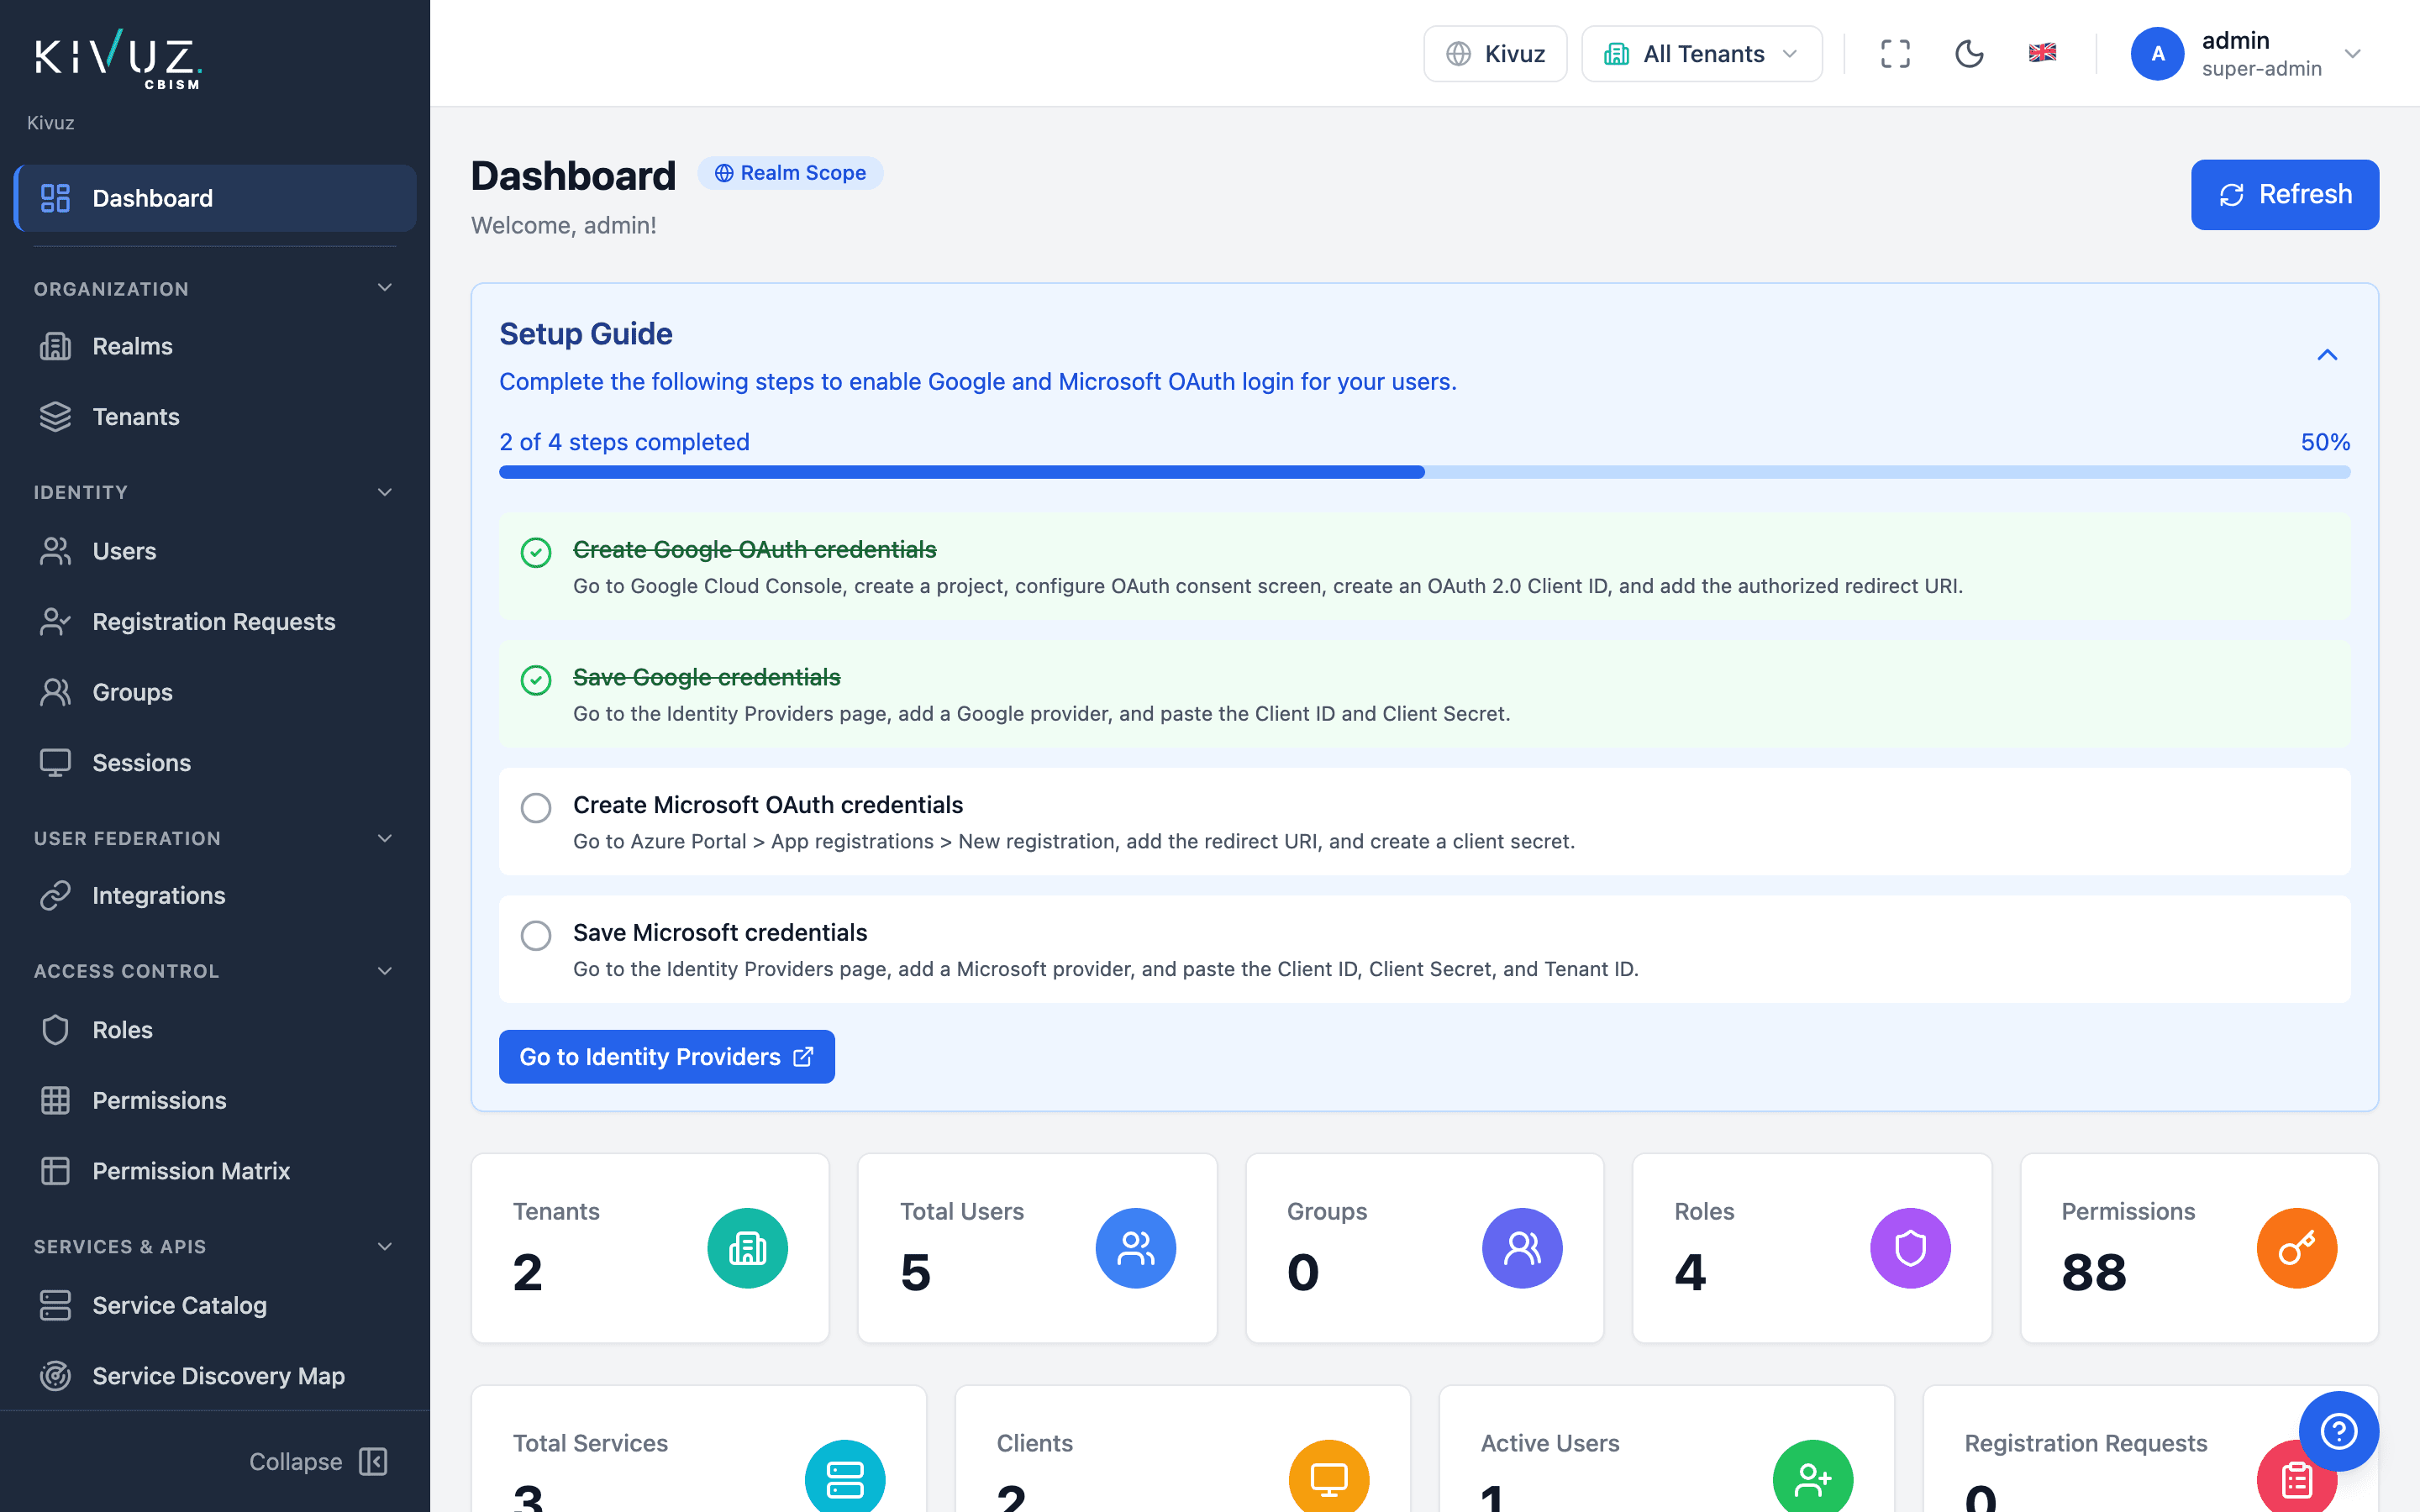The width and height of the screenshot is (2420, 1512).
Task: Click the cyan Total Services icon
Action: (x=845, y=1478)
